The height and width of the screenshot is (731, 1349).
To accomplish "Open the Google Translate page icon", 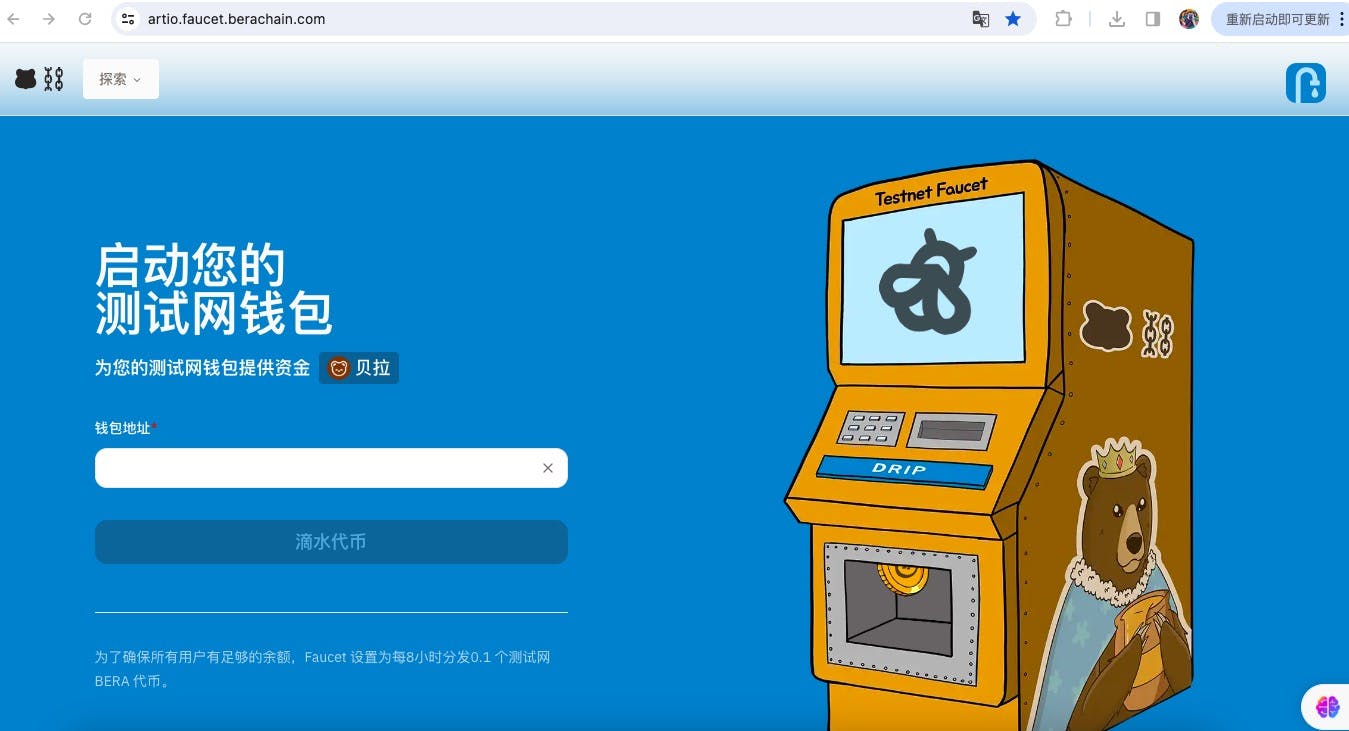I will [981, 19].
